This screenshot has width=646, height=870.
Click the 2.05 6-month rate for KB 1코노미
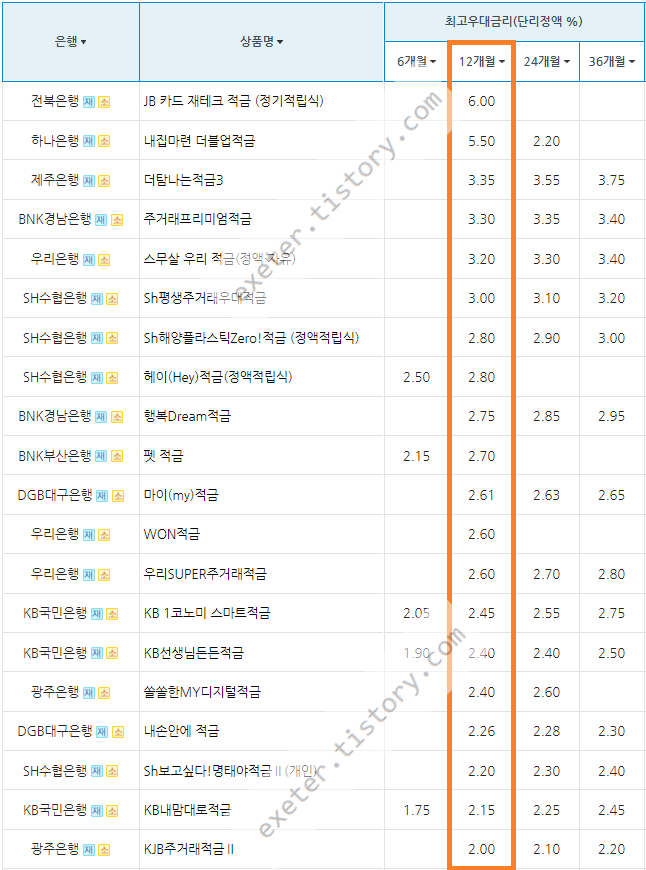(x=416, y=614)
